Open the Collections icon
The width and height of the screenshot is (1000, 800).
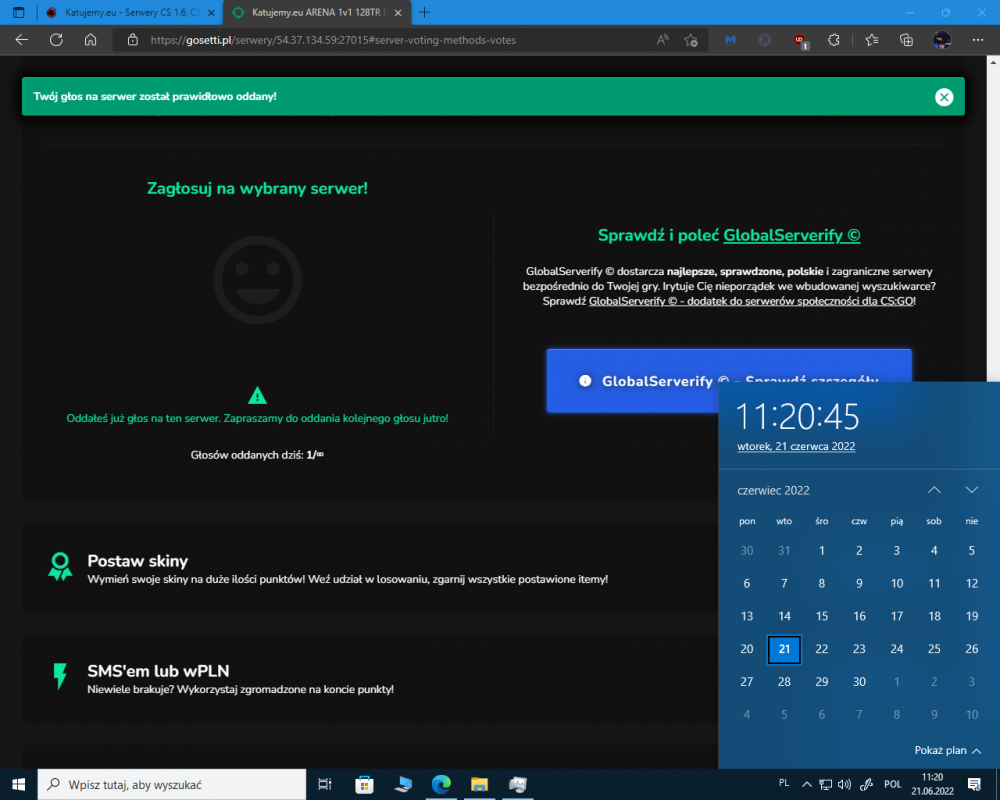coord(906,40)
